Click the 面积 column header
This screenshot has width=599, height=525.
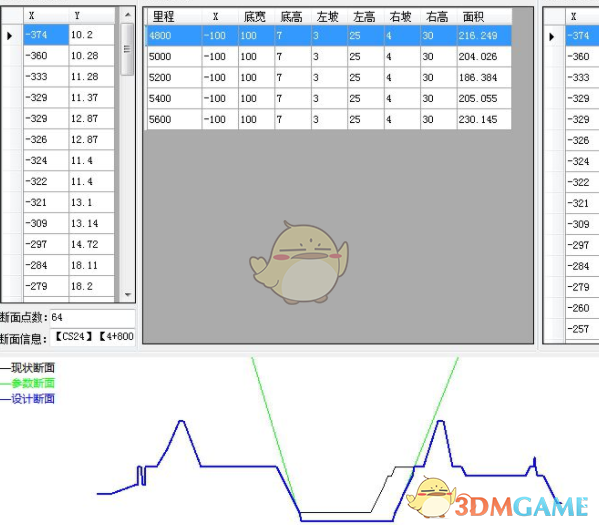coord(484,16)
